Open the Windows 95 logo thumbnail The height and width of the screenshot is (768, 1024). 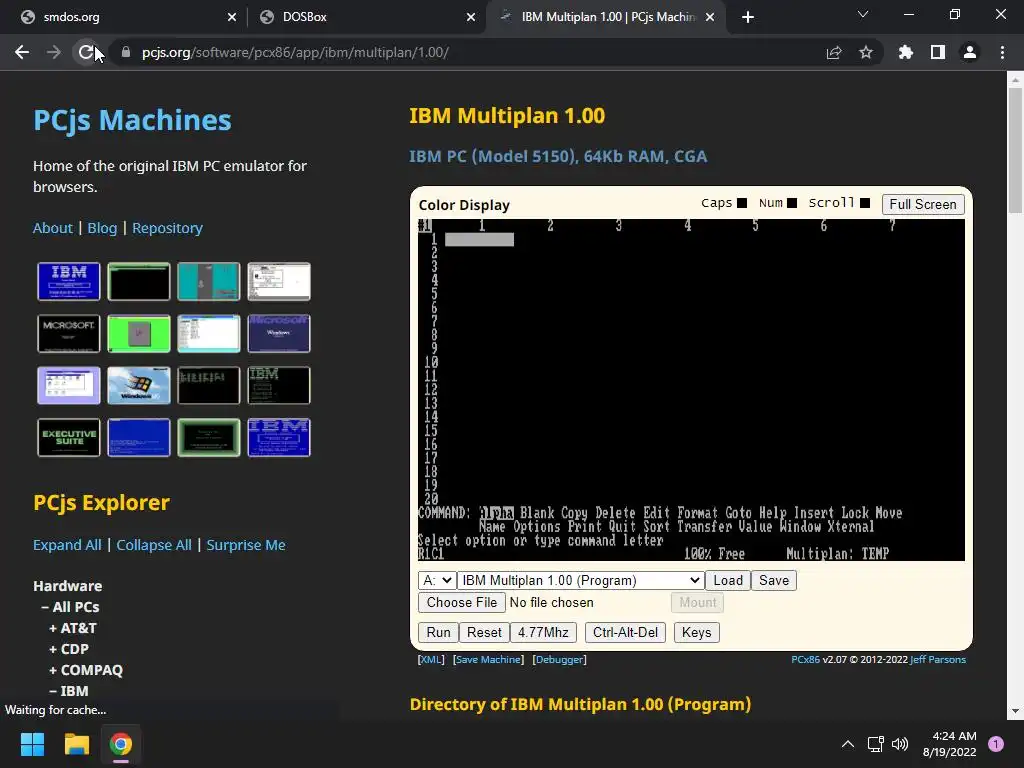(x=138, y=385)
